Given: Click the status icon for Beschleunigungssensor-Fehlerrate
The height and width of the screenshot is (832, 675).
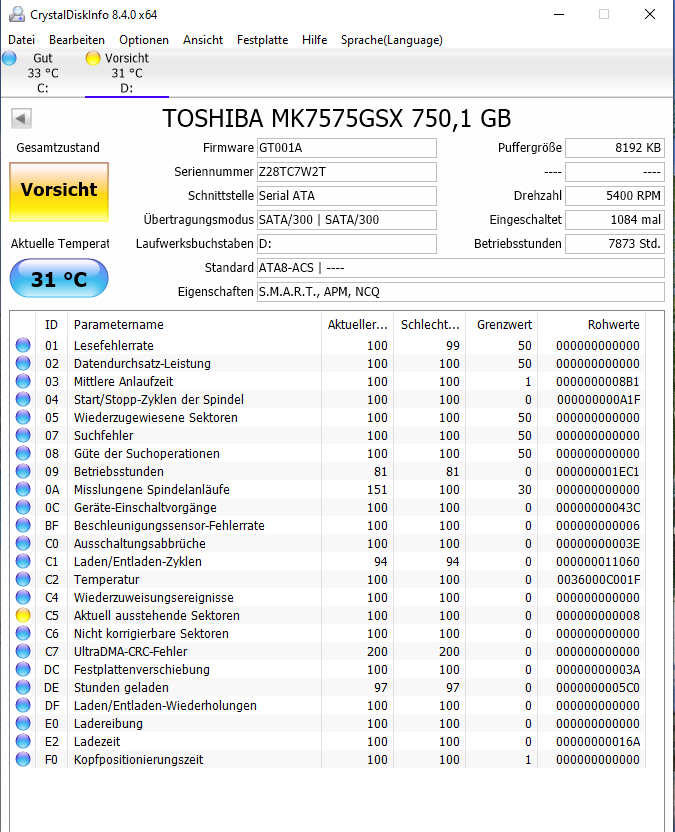Looking at the screenshot, I should 23,526.
